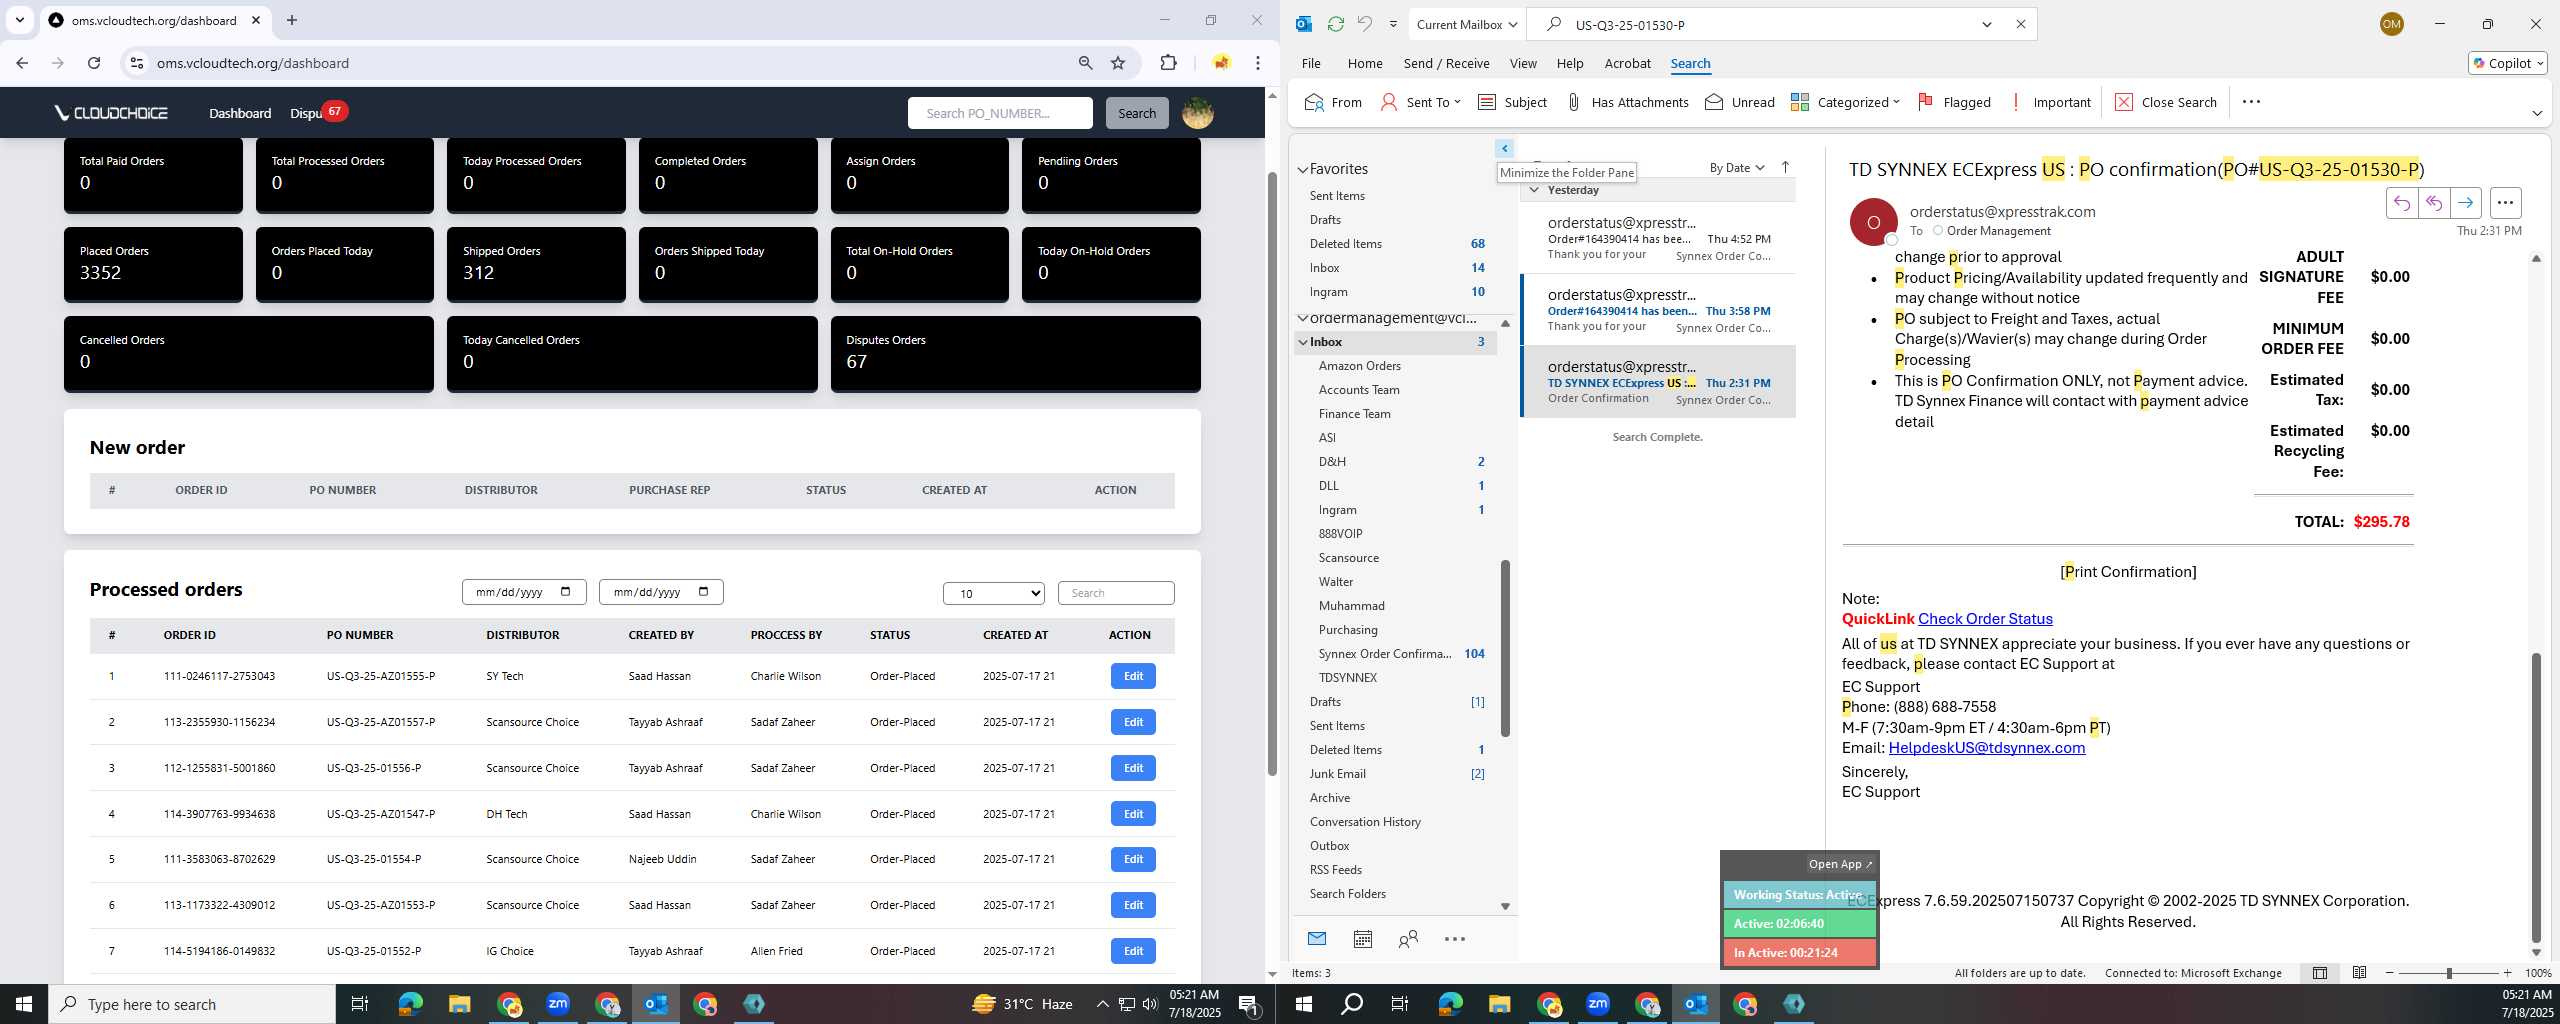
Task: Open Zoom from the left Windows taskbar
Action: [557, 1004]
